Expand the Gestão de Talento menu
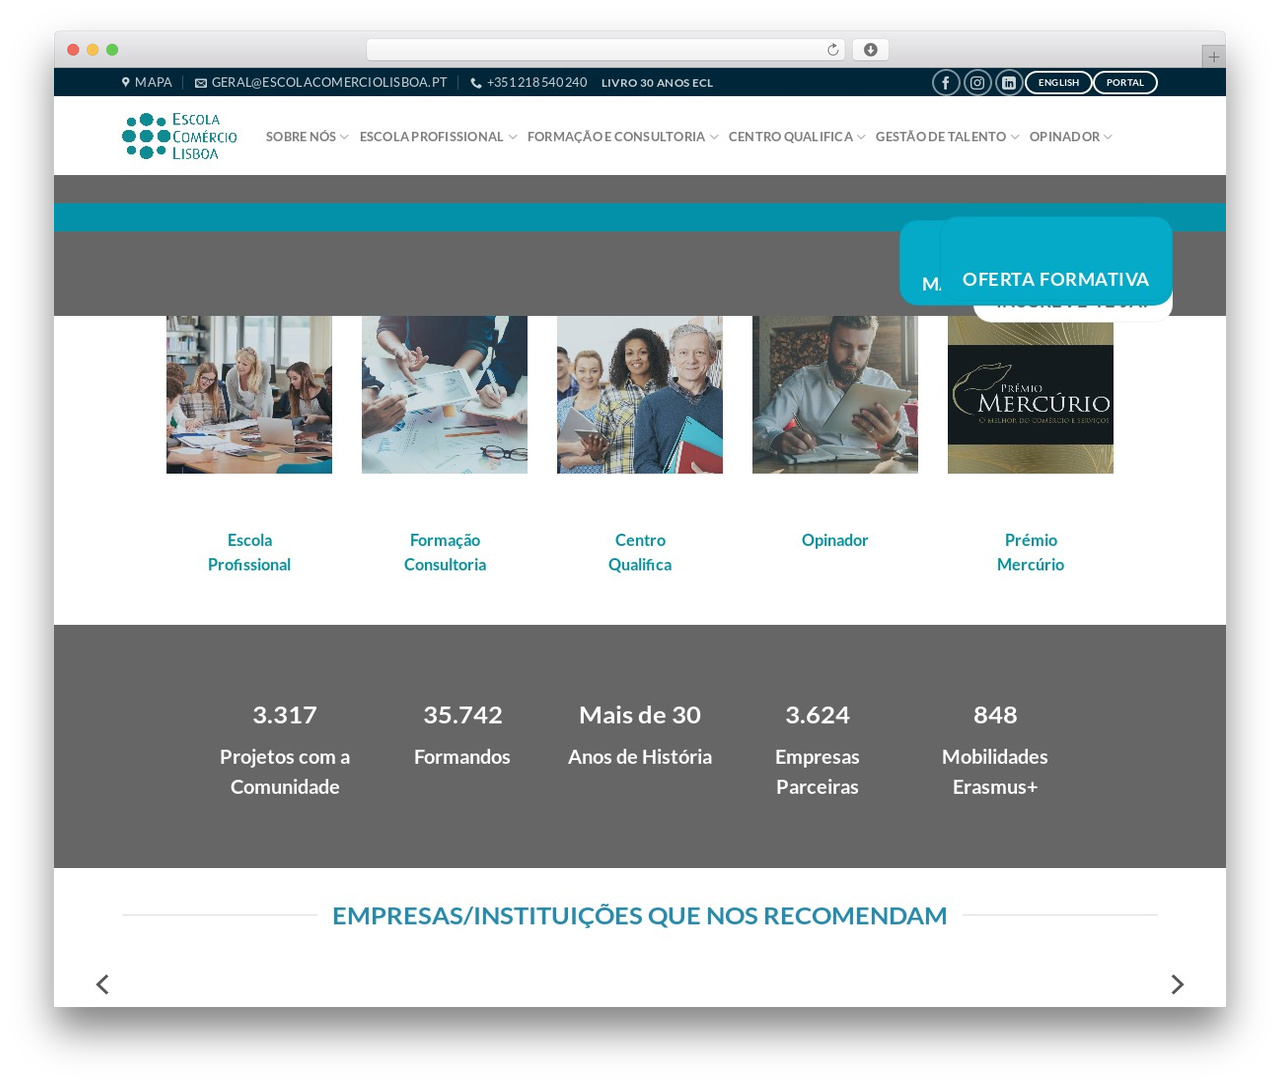This screenshot has width=1280, height=1084. (x=947, y=137)
